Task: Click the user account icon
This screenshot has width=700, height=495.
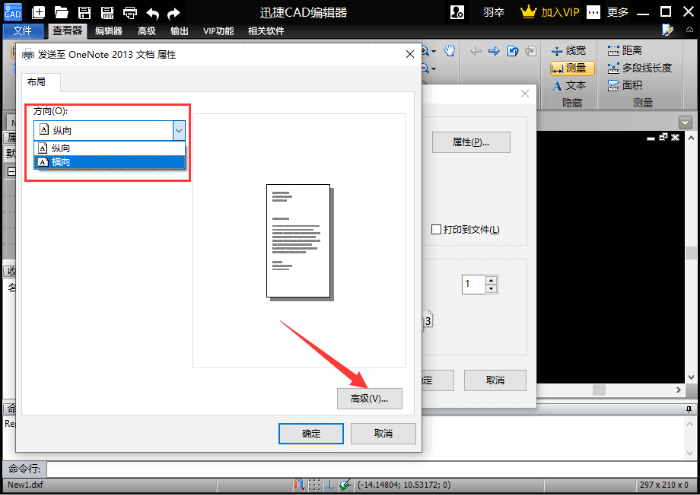Action: [x=457, y=12]
